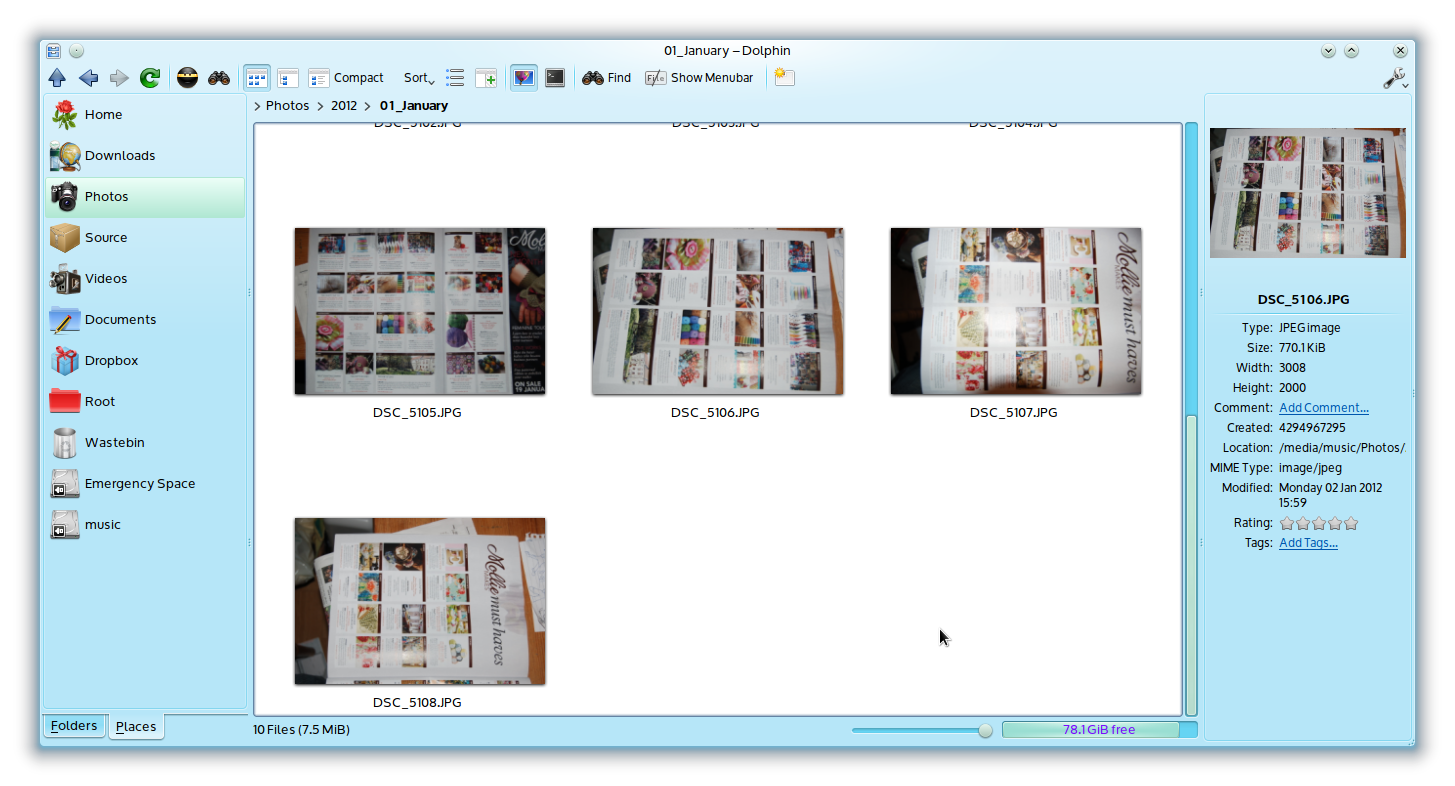Viewport: 1455px width, 786px height.
Task: Click the DSC_5107.JPG file name
Action: click(1013, 413)
